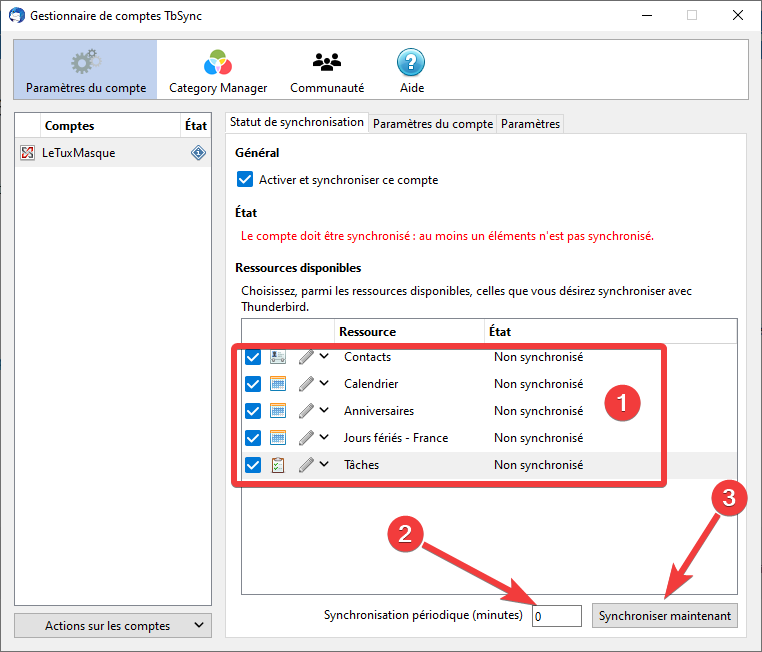Click the Thunderbird icon in the title bar
This screenshot has height=652, width=762.
point(17,15)
